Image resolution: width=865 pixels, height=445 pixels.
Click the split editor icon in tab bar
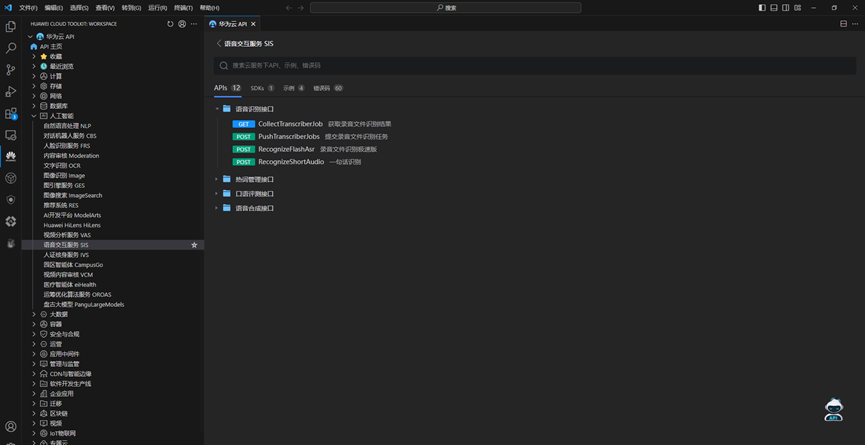click(x=843, y=24)
